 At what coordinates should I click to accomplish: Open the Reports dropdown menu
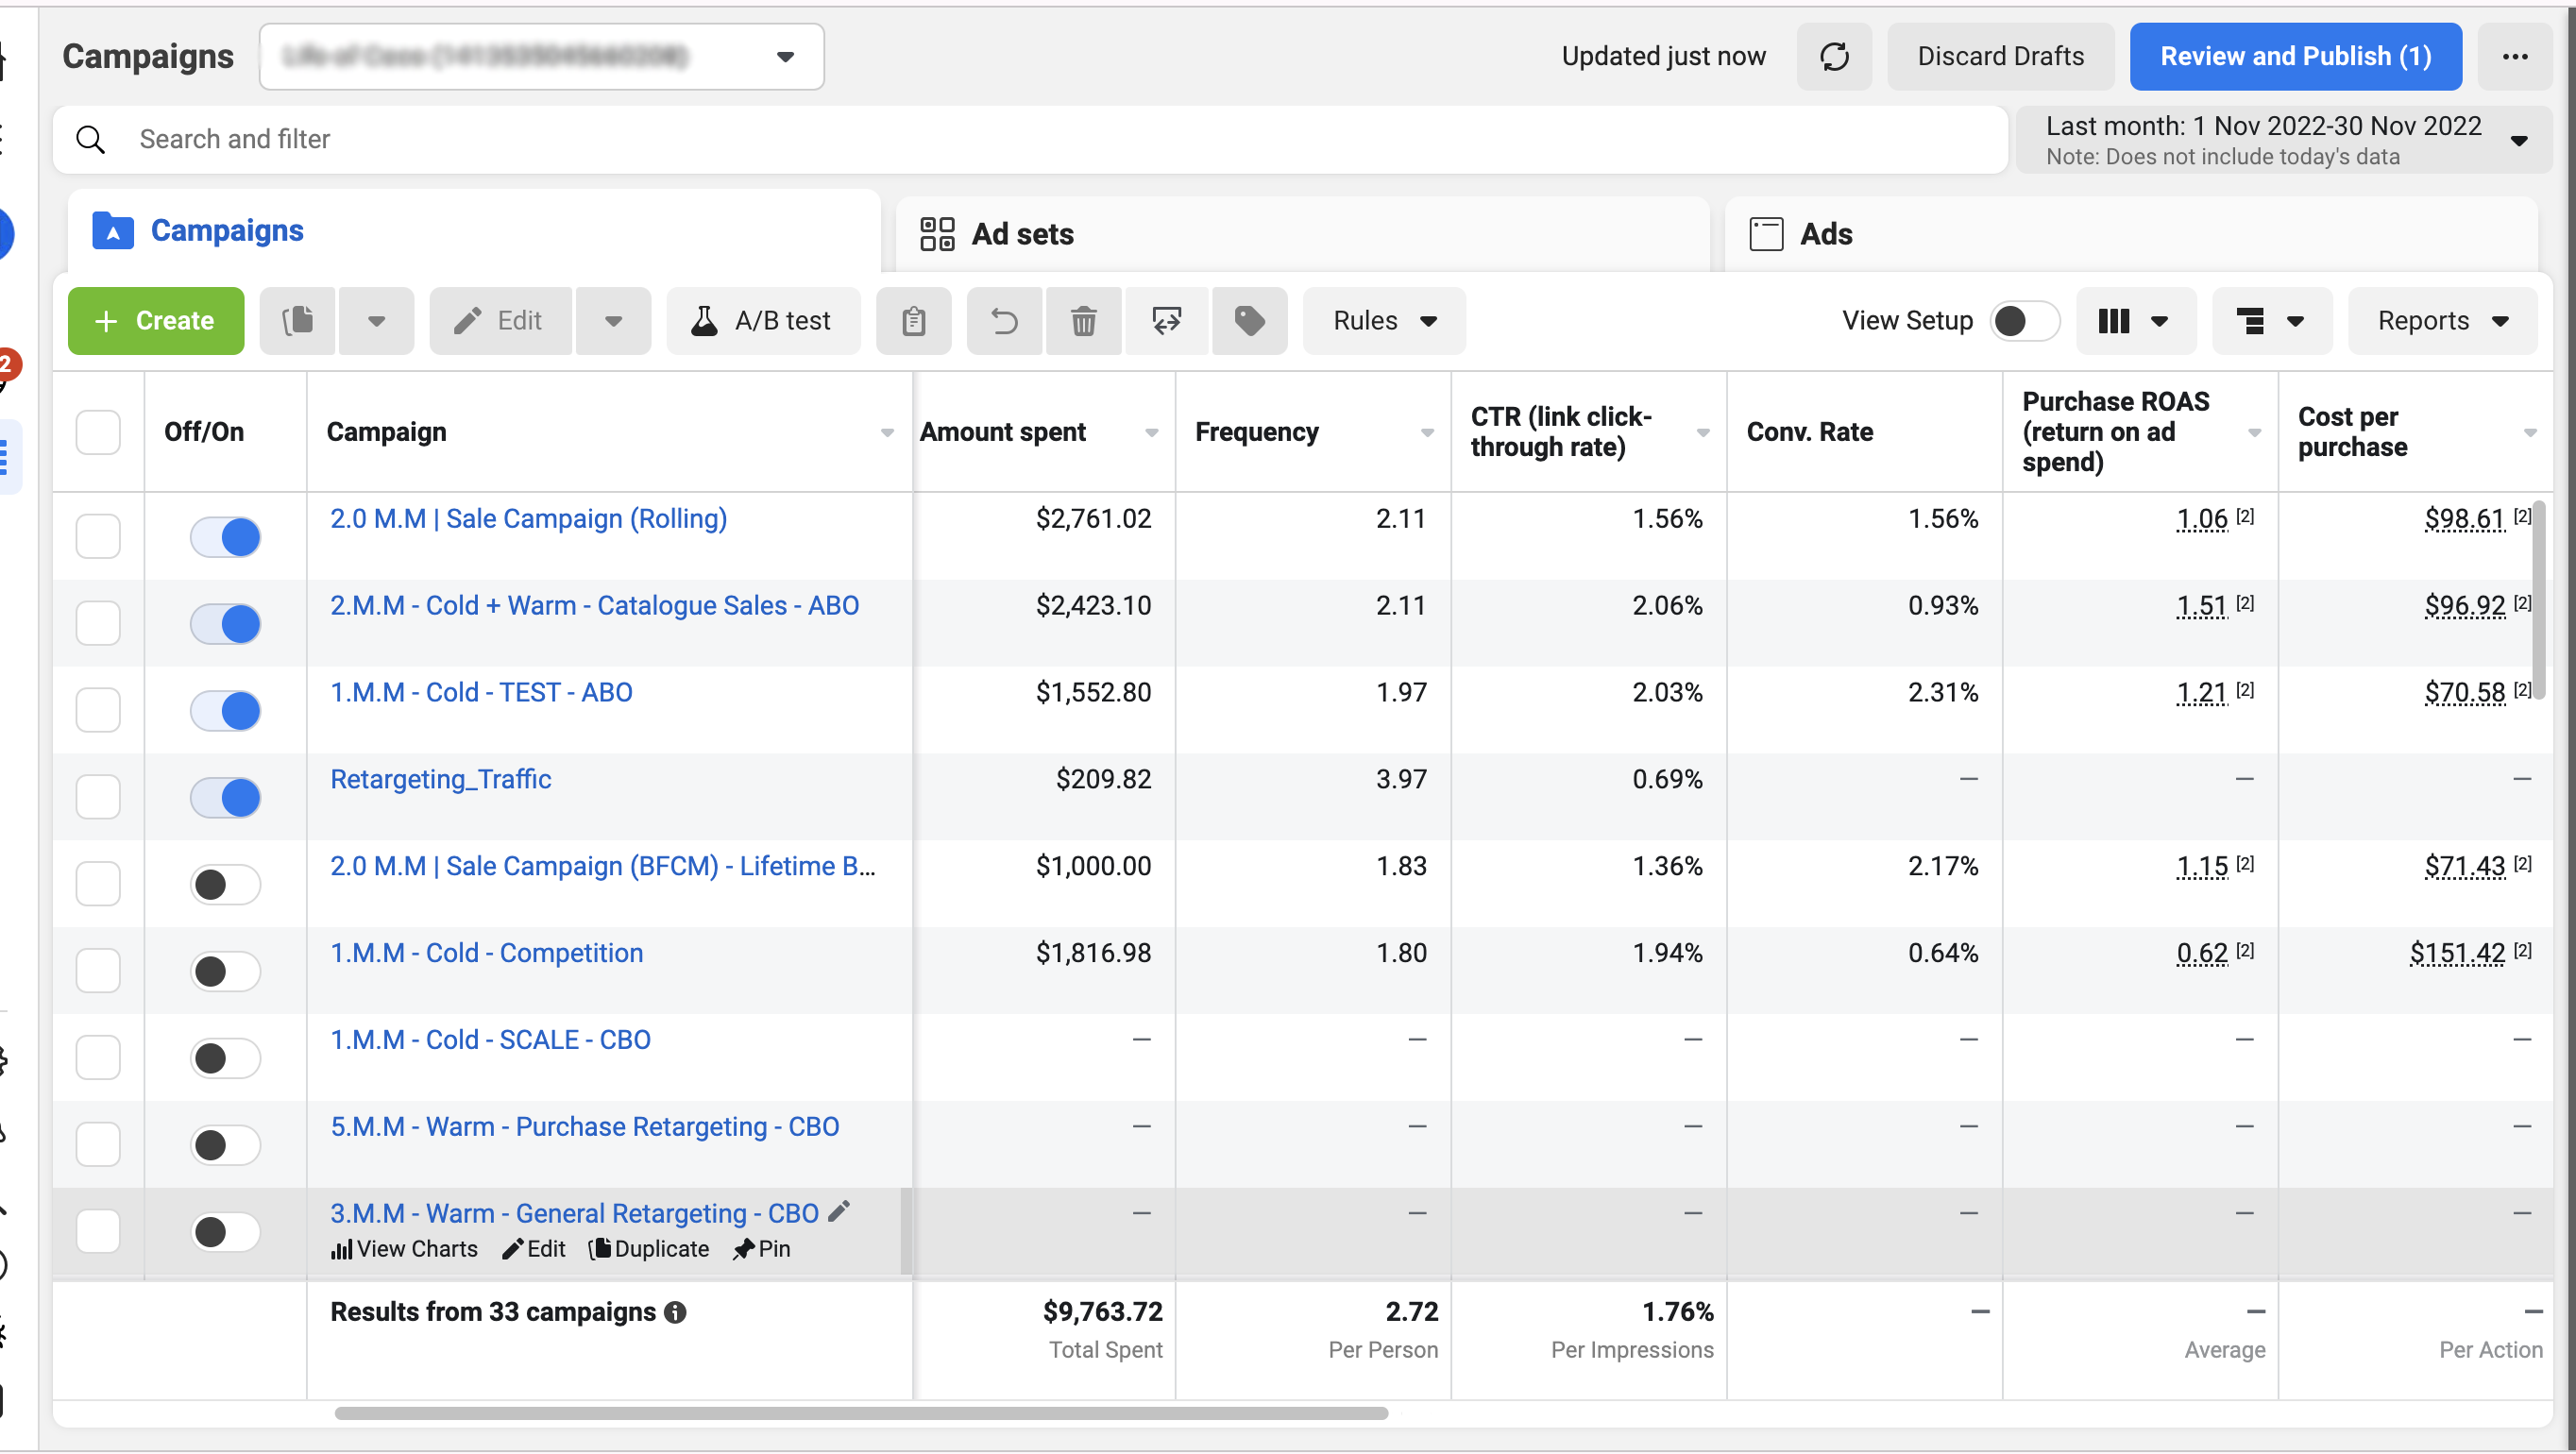(x=2441, y=321)
